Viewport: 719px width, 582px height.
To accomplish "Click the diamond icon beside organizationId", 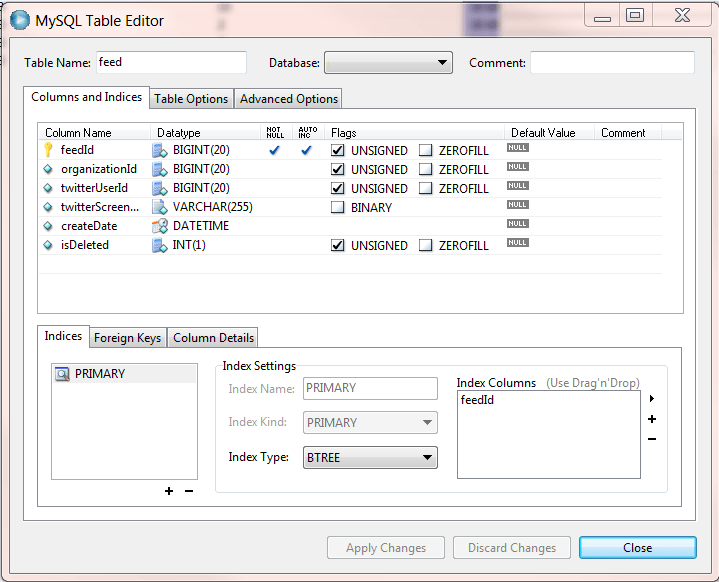I will (48, 169).
